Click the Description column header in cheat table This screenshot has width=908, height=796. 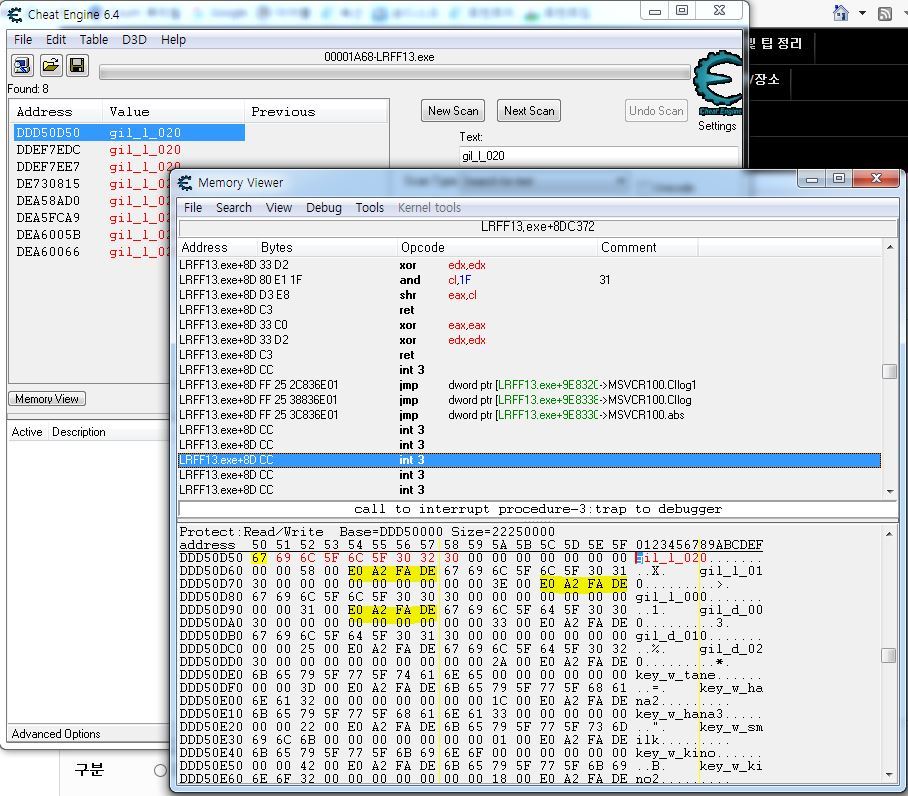point(79,432)
